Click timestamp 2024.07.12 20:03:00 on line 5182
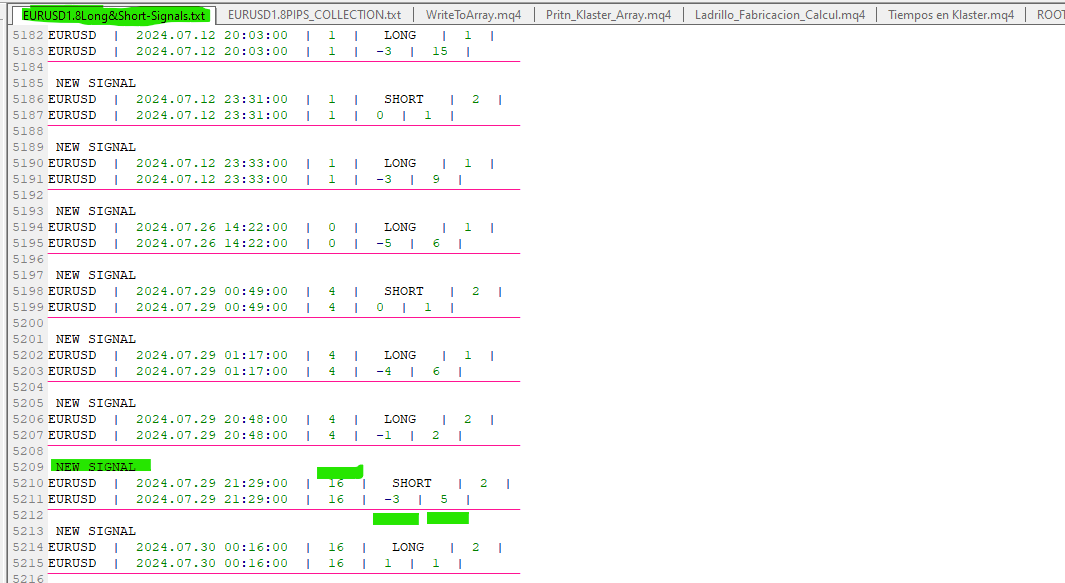1065x583 pixels. (212, 35)
